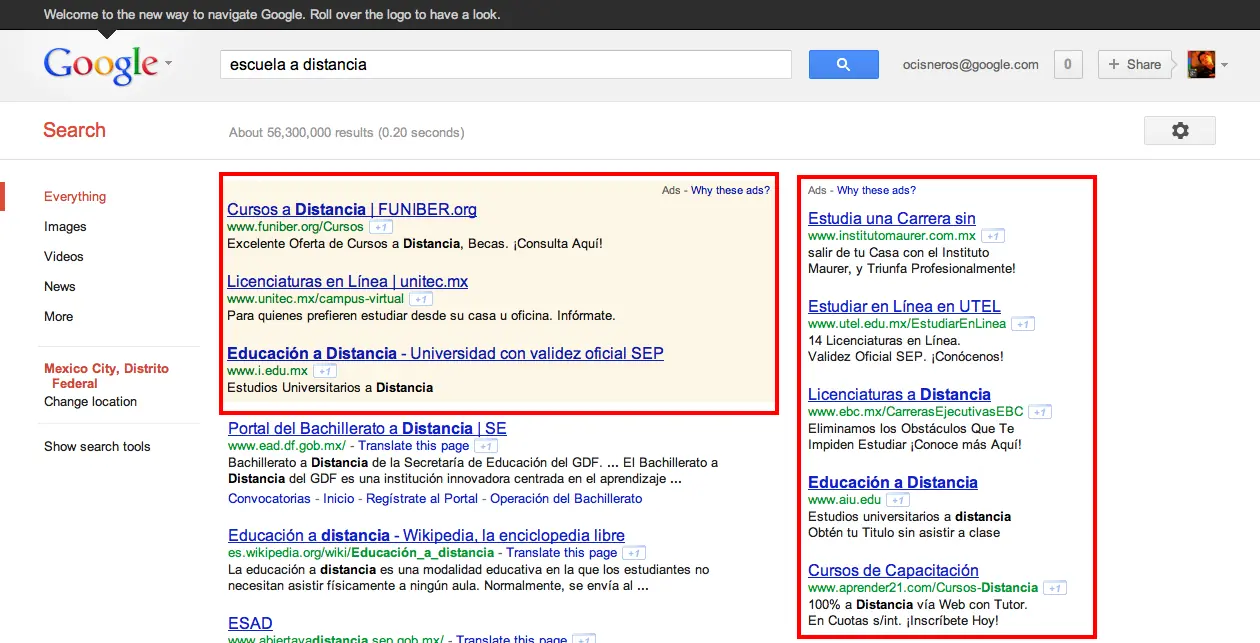Click the notifications counter showing 0
The width and height of the screenshot is (1260, 643).
(1067, 64)
